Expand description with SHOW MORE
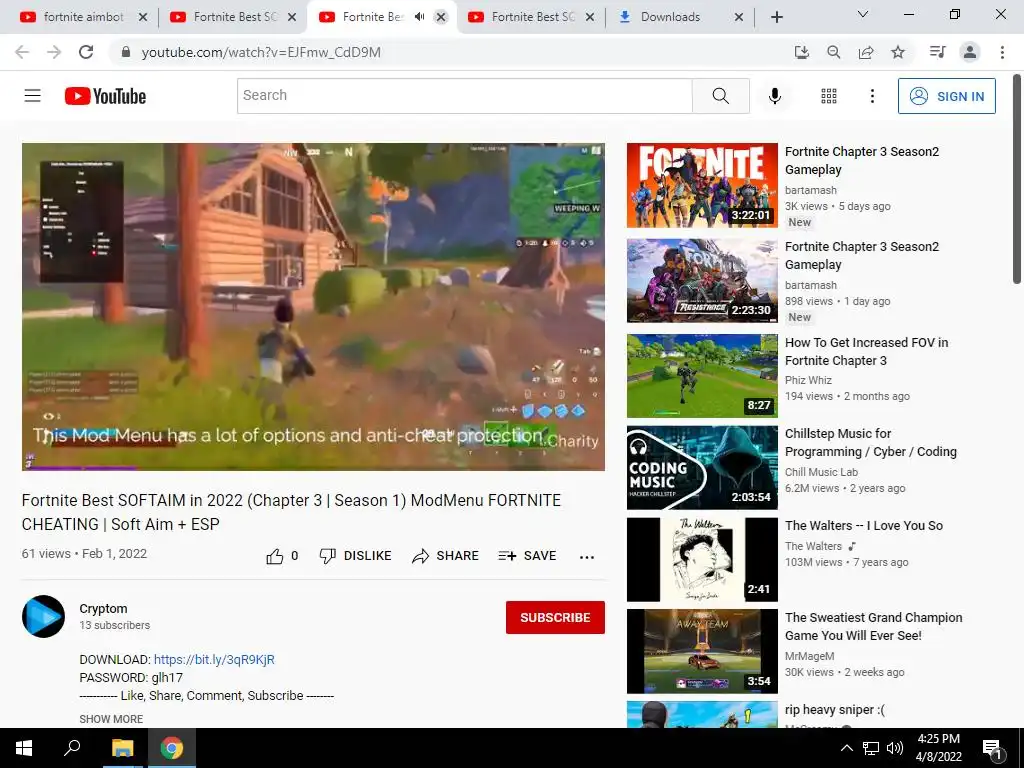The width and height of the screenshot is (1024, 768). pyautogui.click(x=111, y=718)
